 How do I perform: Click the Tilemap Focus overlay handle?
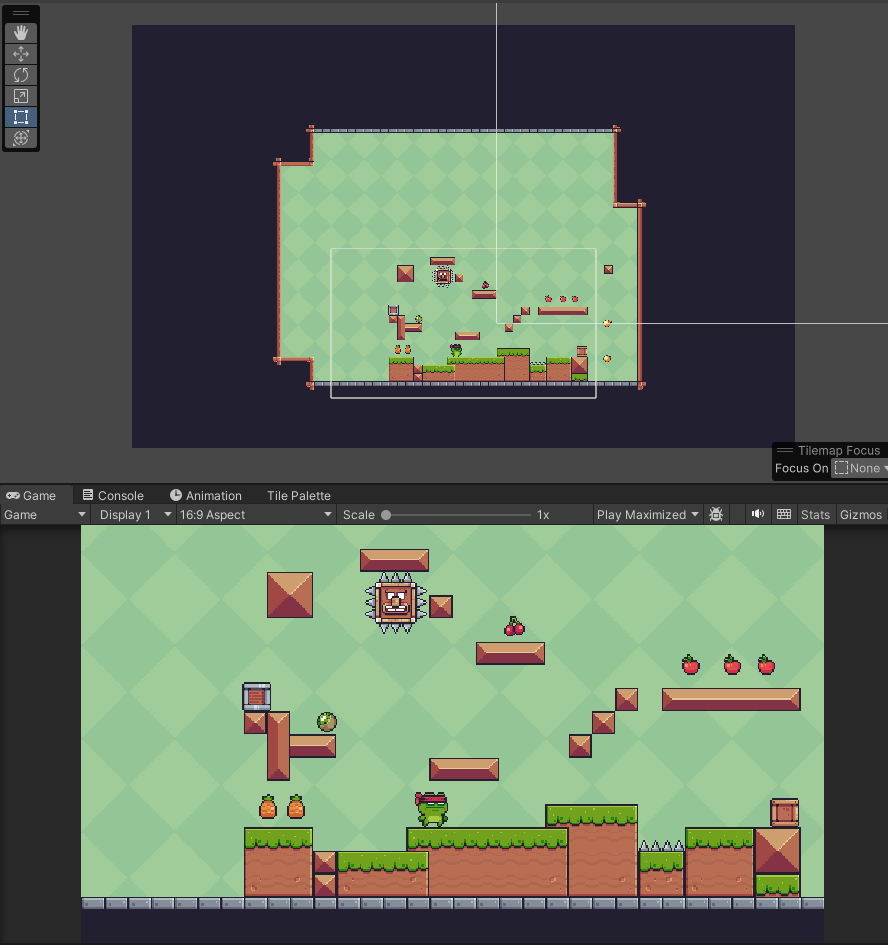point(784,450)
